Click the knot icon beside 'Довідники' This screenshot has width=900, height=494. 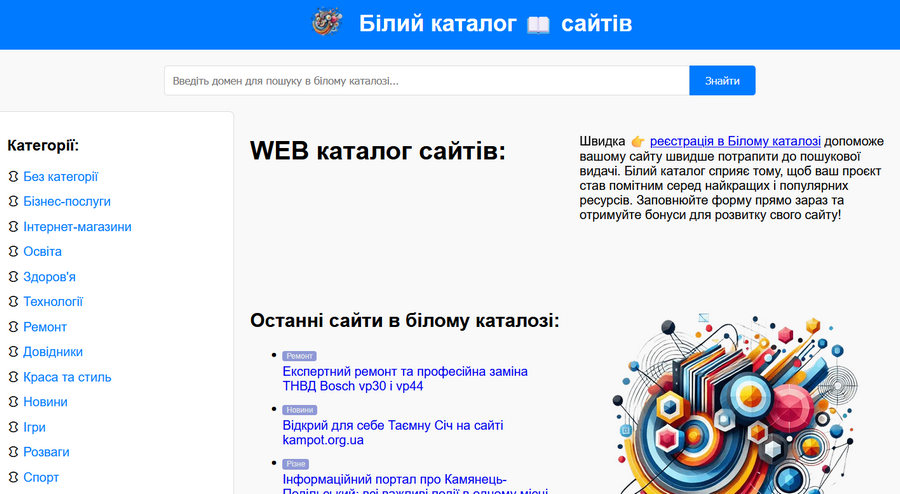click(13, 352)
